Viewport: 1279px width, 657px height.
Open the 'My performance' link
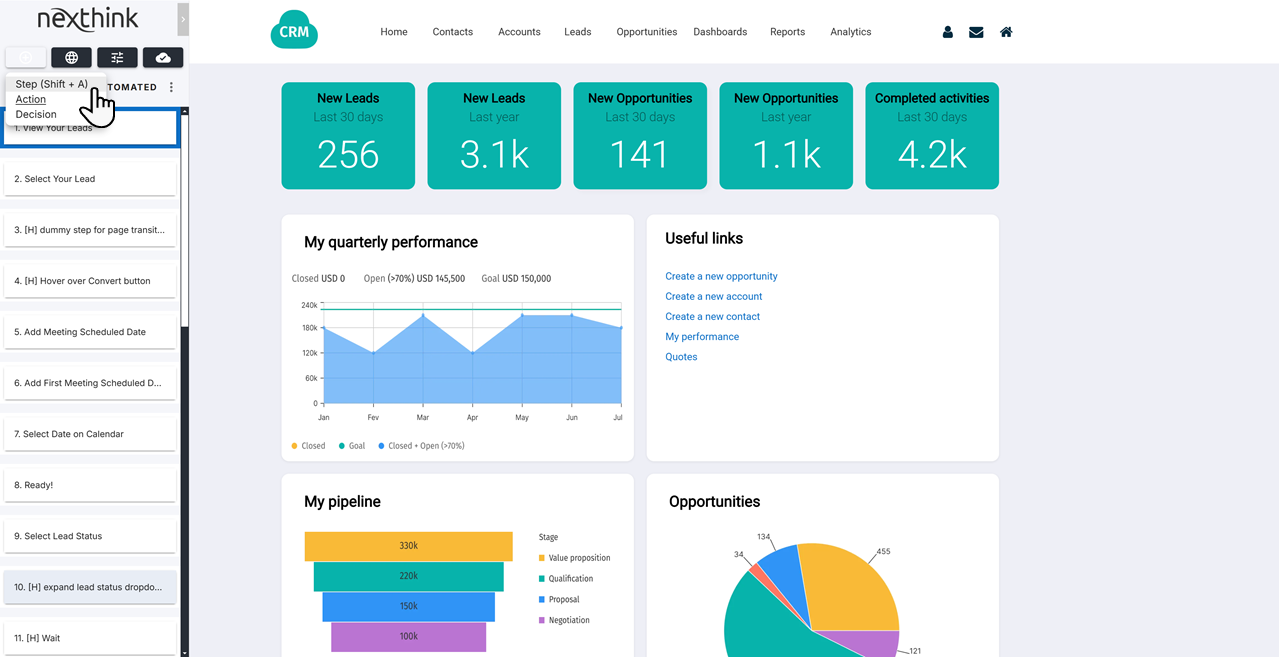702,336
